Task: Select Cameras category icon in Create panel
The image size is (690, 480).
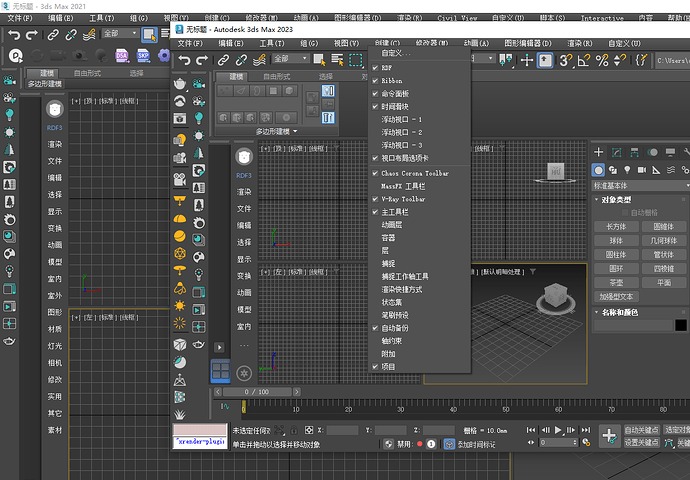Action: pos(642,170)
